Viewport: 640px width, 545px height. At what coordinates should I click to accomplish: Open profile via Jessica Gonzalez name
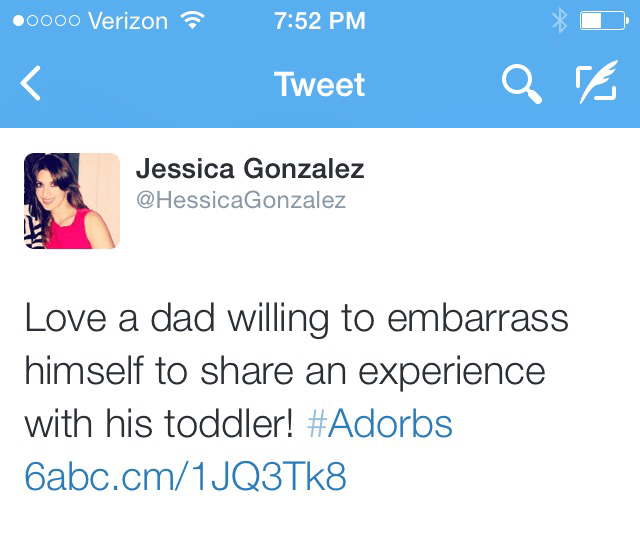pos(250,168)
